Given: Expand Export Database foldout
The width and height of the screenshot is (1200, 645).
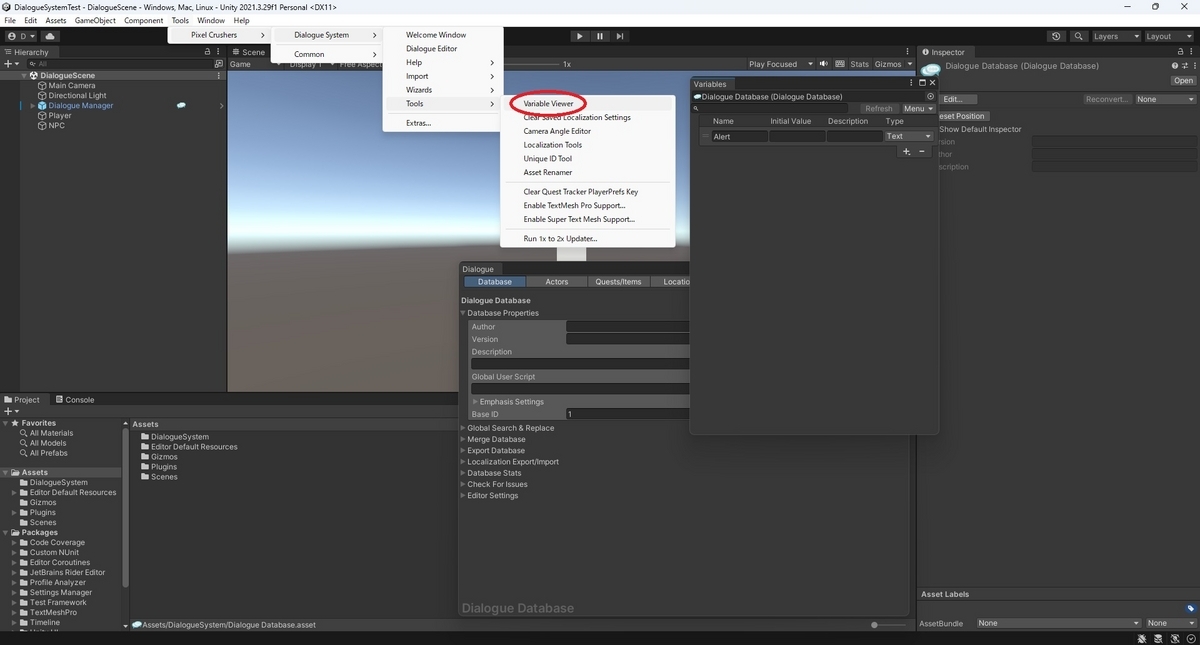Looking at the screenshot, I should point(463,451).
